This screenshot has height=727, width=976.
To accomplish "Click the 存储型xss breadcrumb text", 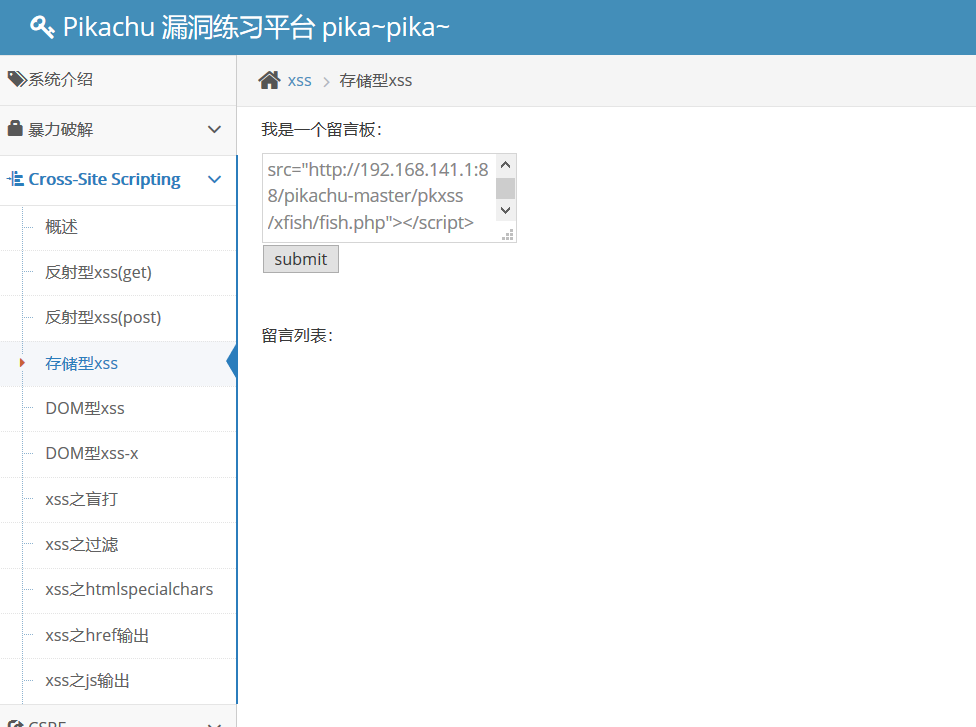I will click(375, 80).
